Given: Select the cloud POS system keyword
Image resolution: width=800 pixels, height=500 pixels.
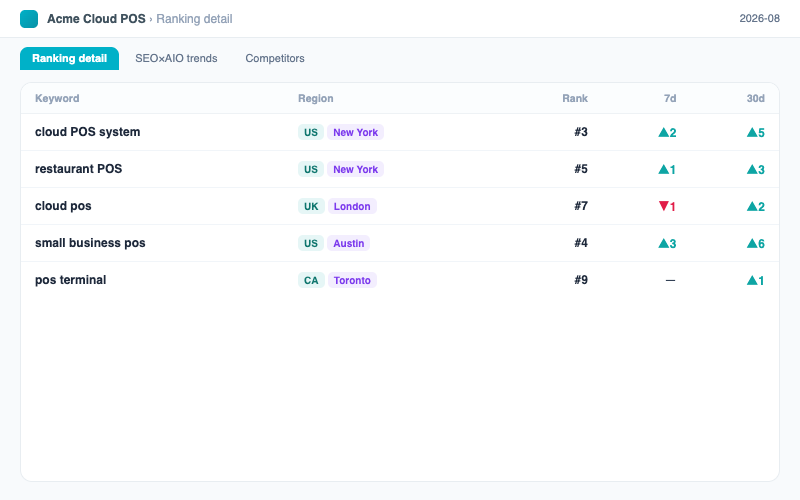Looking at the screenshot, I should [x=87, y=132].
